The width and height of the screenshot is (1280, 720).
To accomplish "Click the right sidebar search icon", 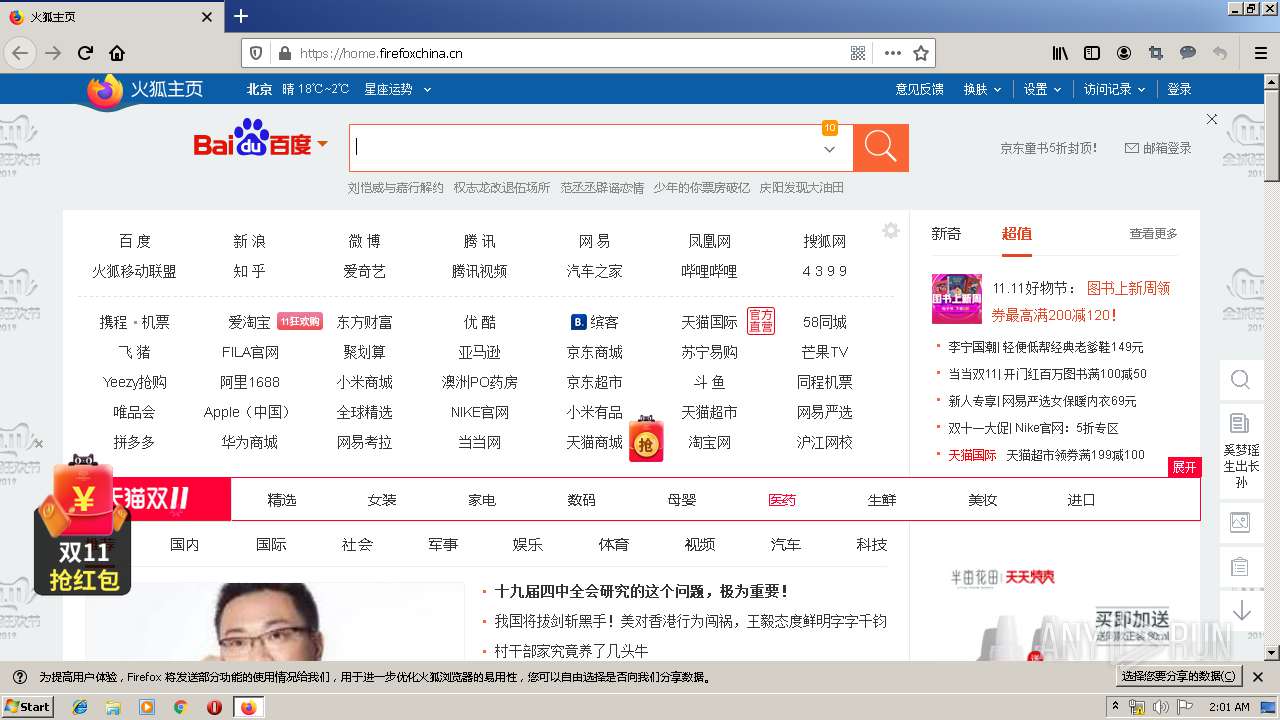I will pyautogui.click(x=1240, y=380).
